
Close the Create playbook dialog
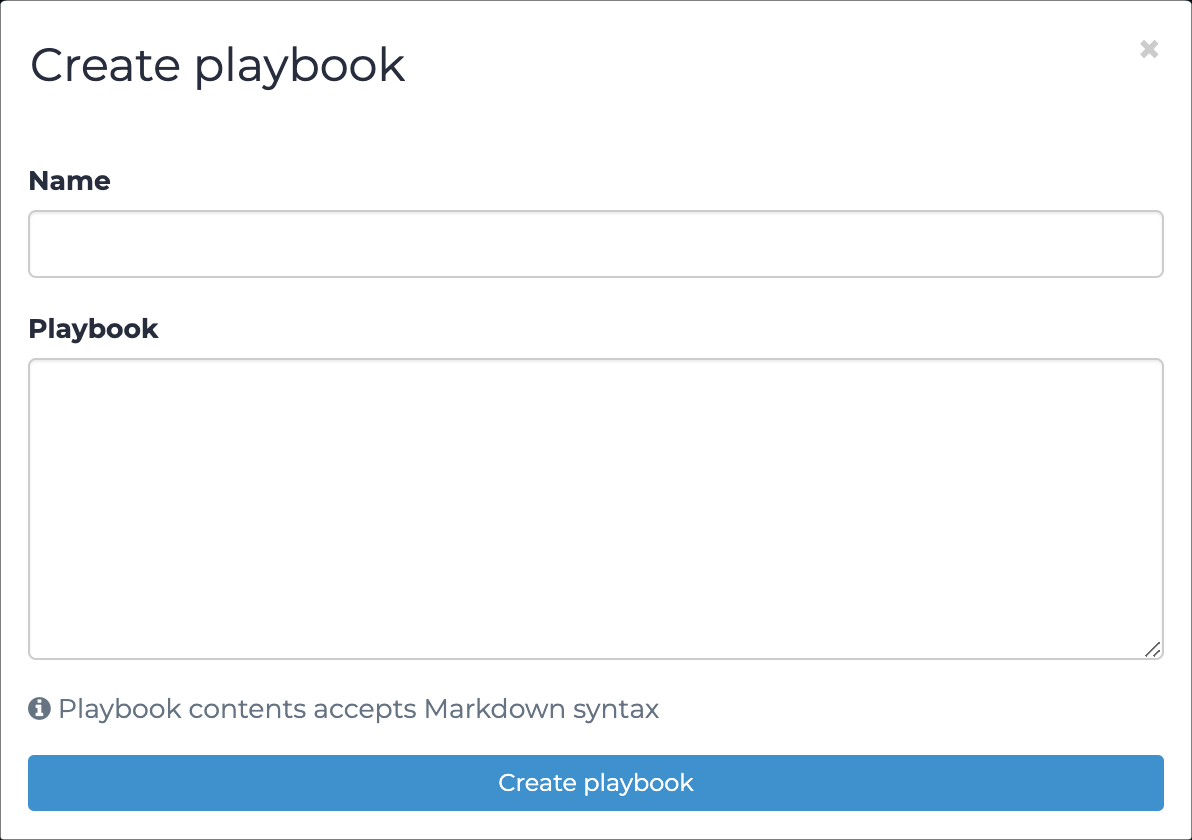(1149, 49)
